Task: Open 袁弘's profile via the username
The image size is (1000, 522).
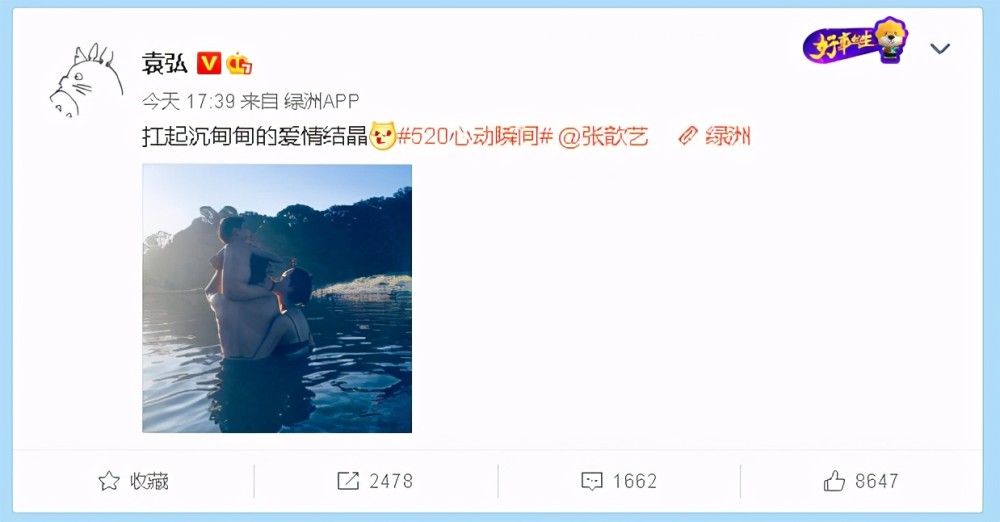Action: [165, 63]
